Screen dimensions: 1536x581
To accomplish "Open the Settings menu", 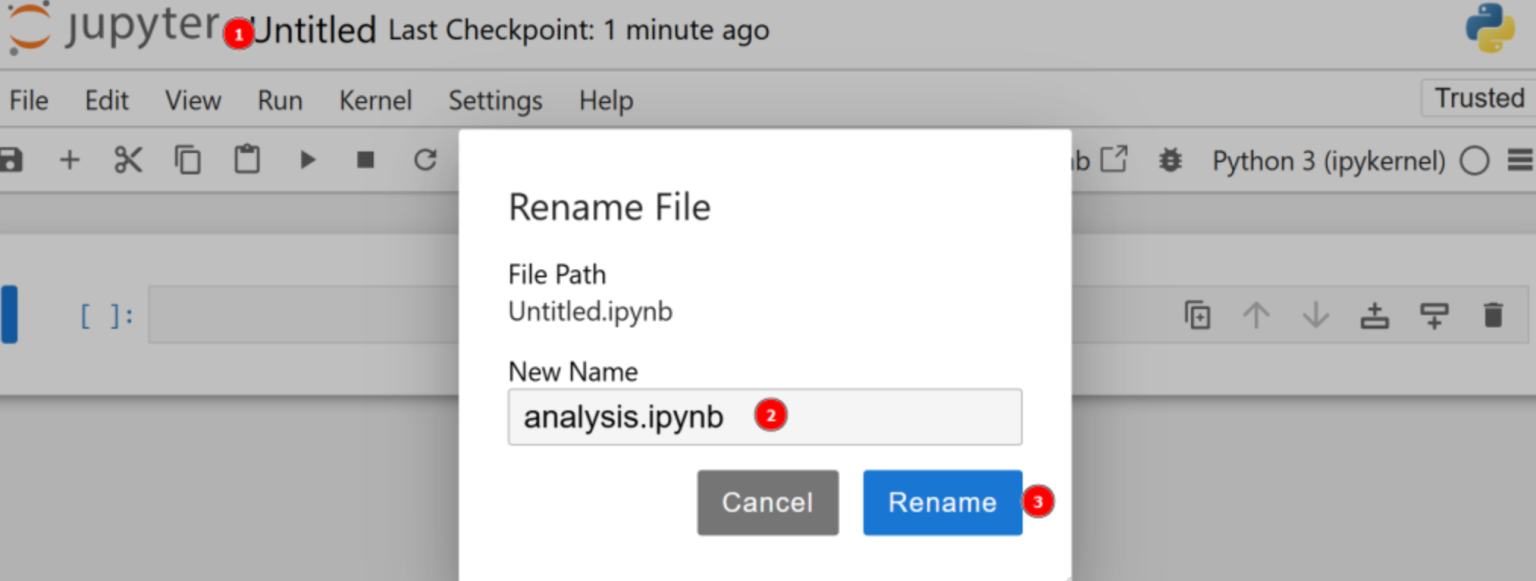I will (495, 100).
